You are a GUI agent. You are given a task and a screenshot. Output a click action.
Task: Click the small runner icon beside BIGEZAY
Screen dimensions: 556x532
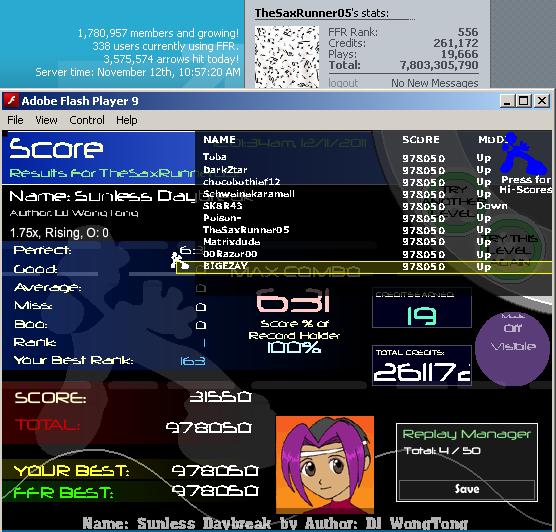click(179, 261)
